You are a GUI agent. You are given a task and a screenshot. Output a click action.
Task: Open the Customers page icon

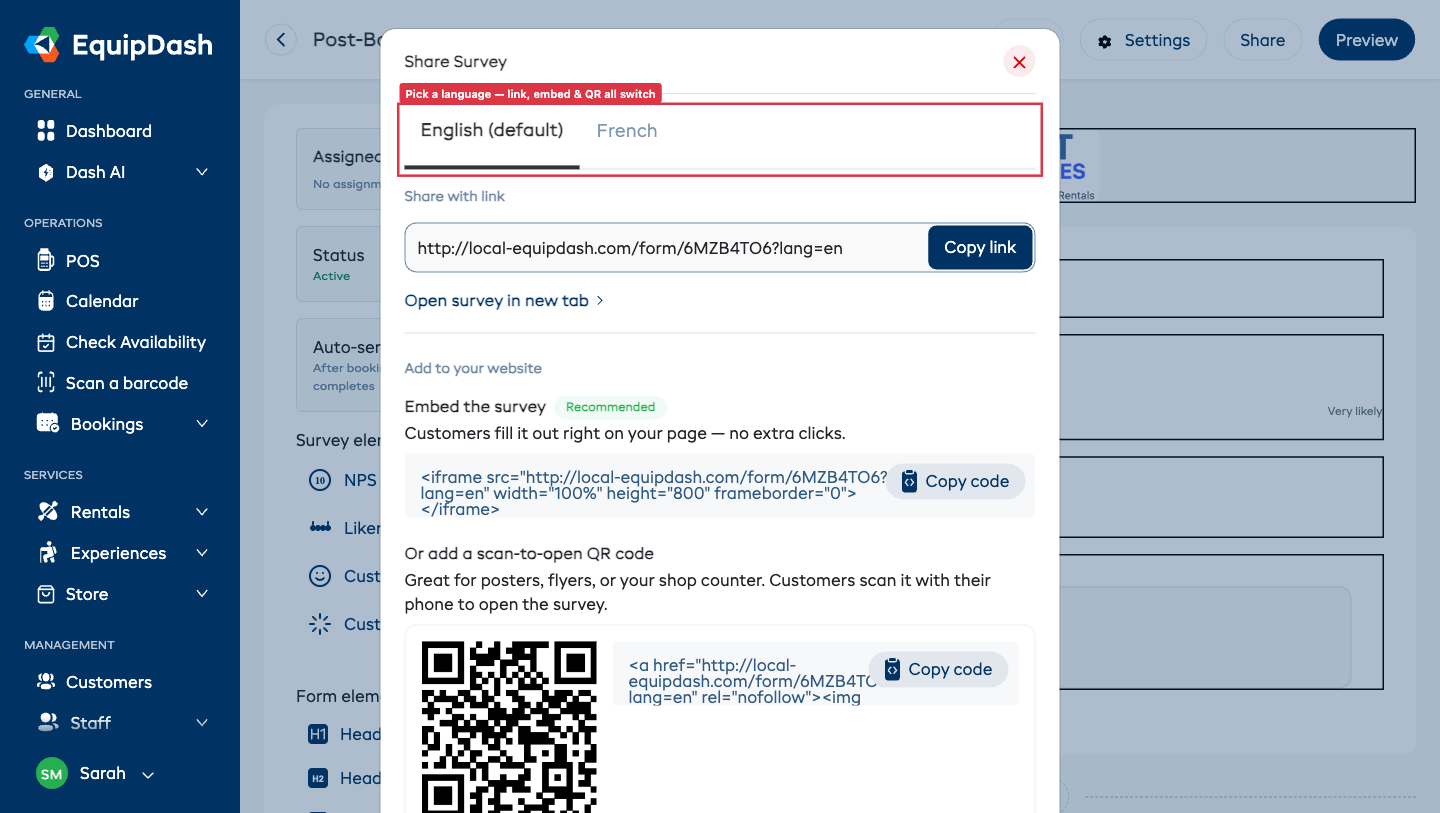click(45, 682)
